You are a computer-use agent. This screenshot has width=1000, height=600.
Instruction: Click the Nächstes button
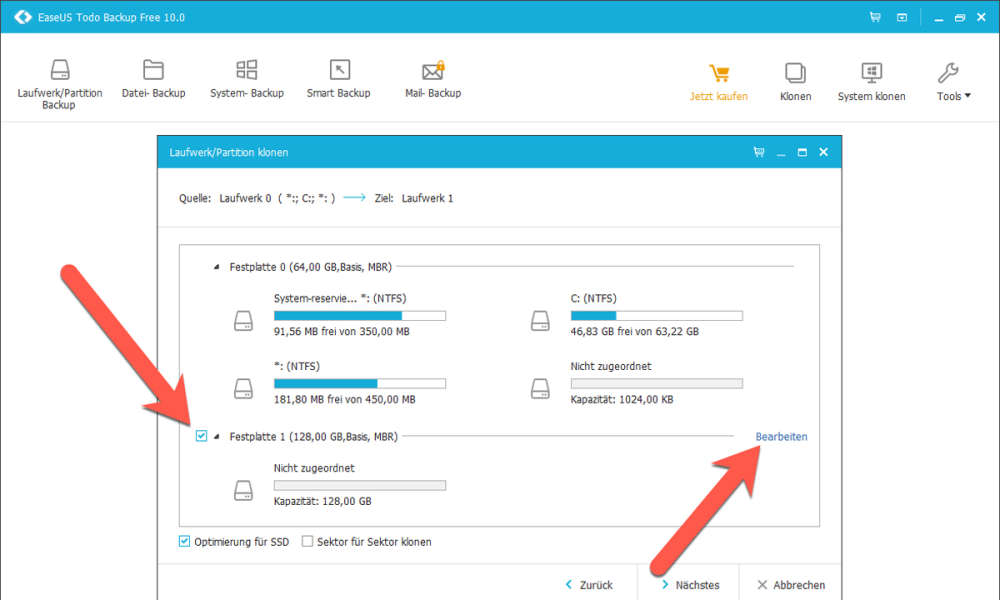click(690, 585)
